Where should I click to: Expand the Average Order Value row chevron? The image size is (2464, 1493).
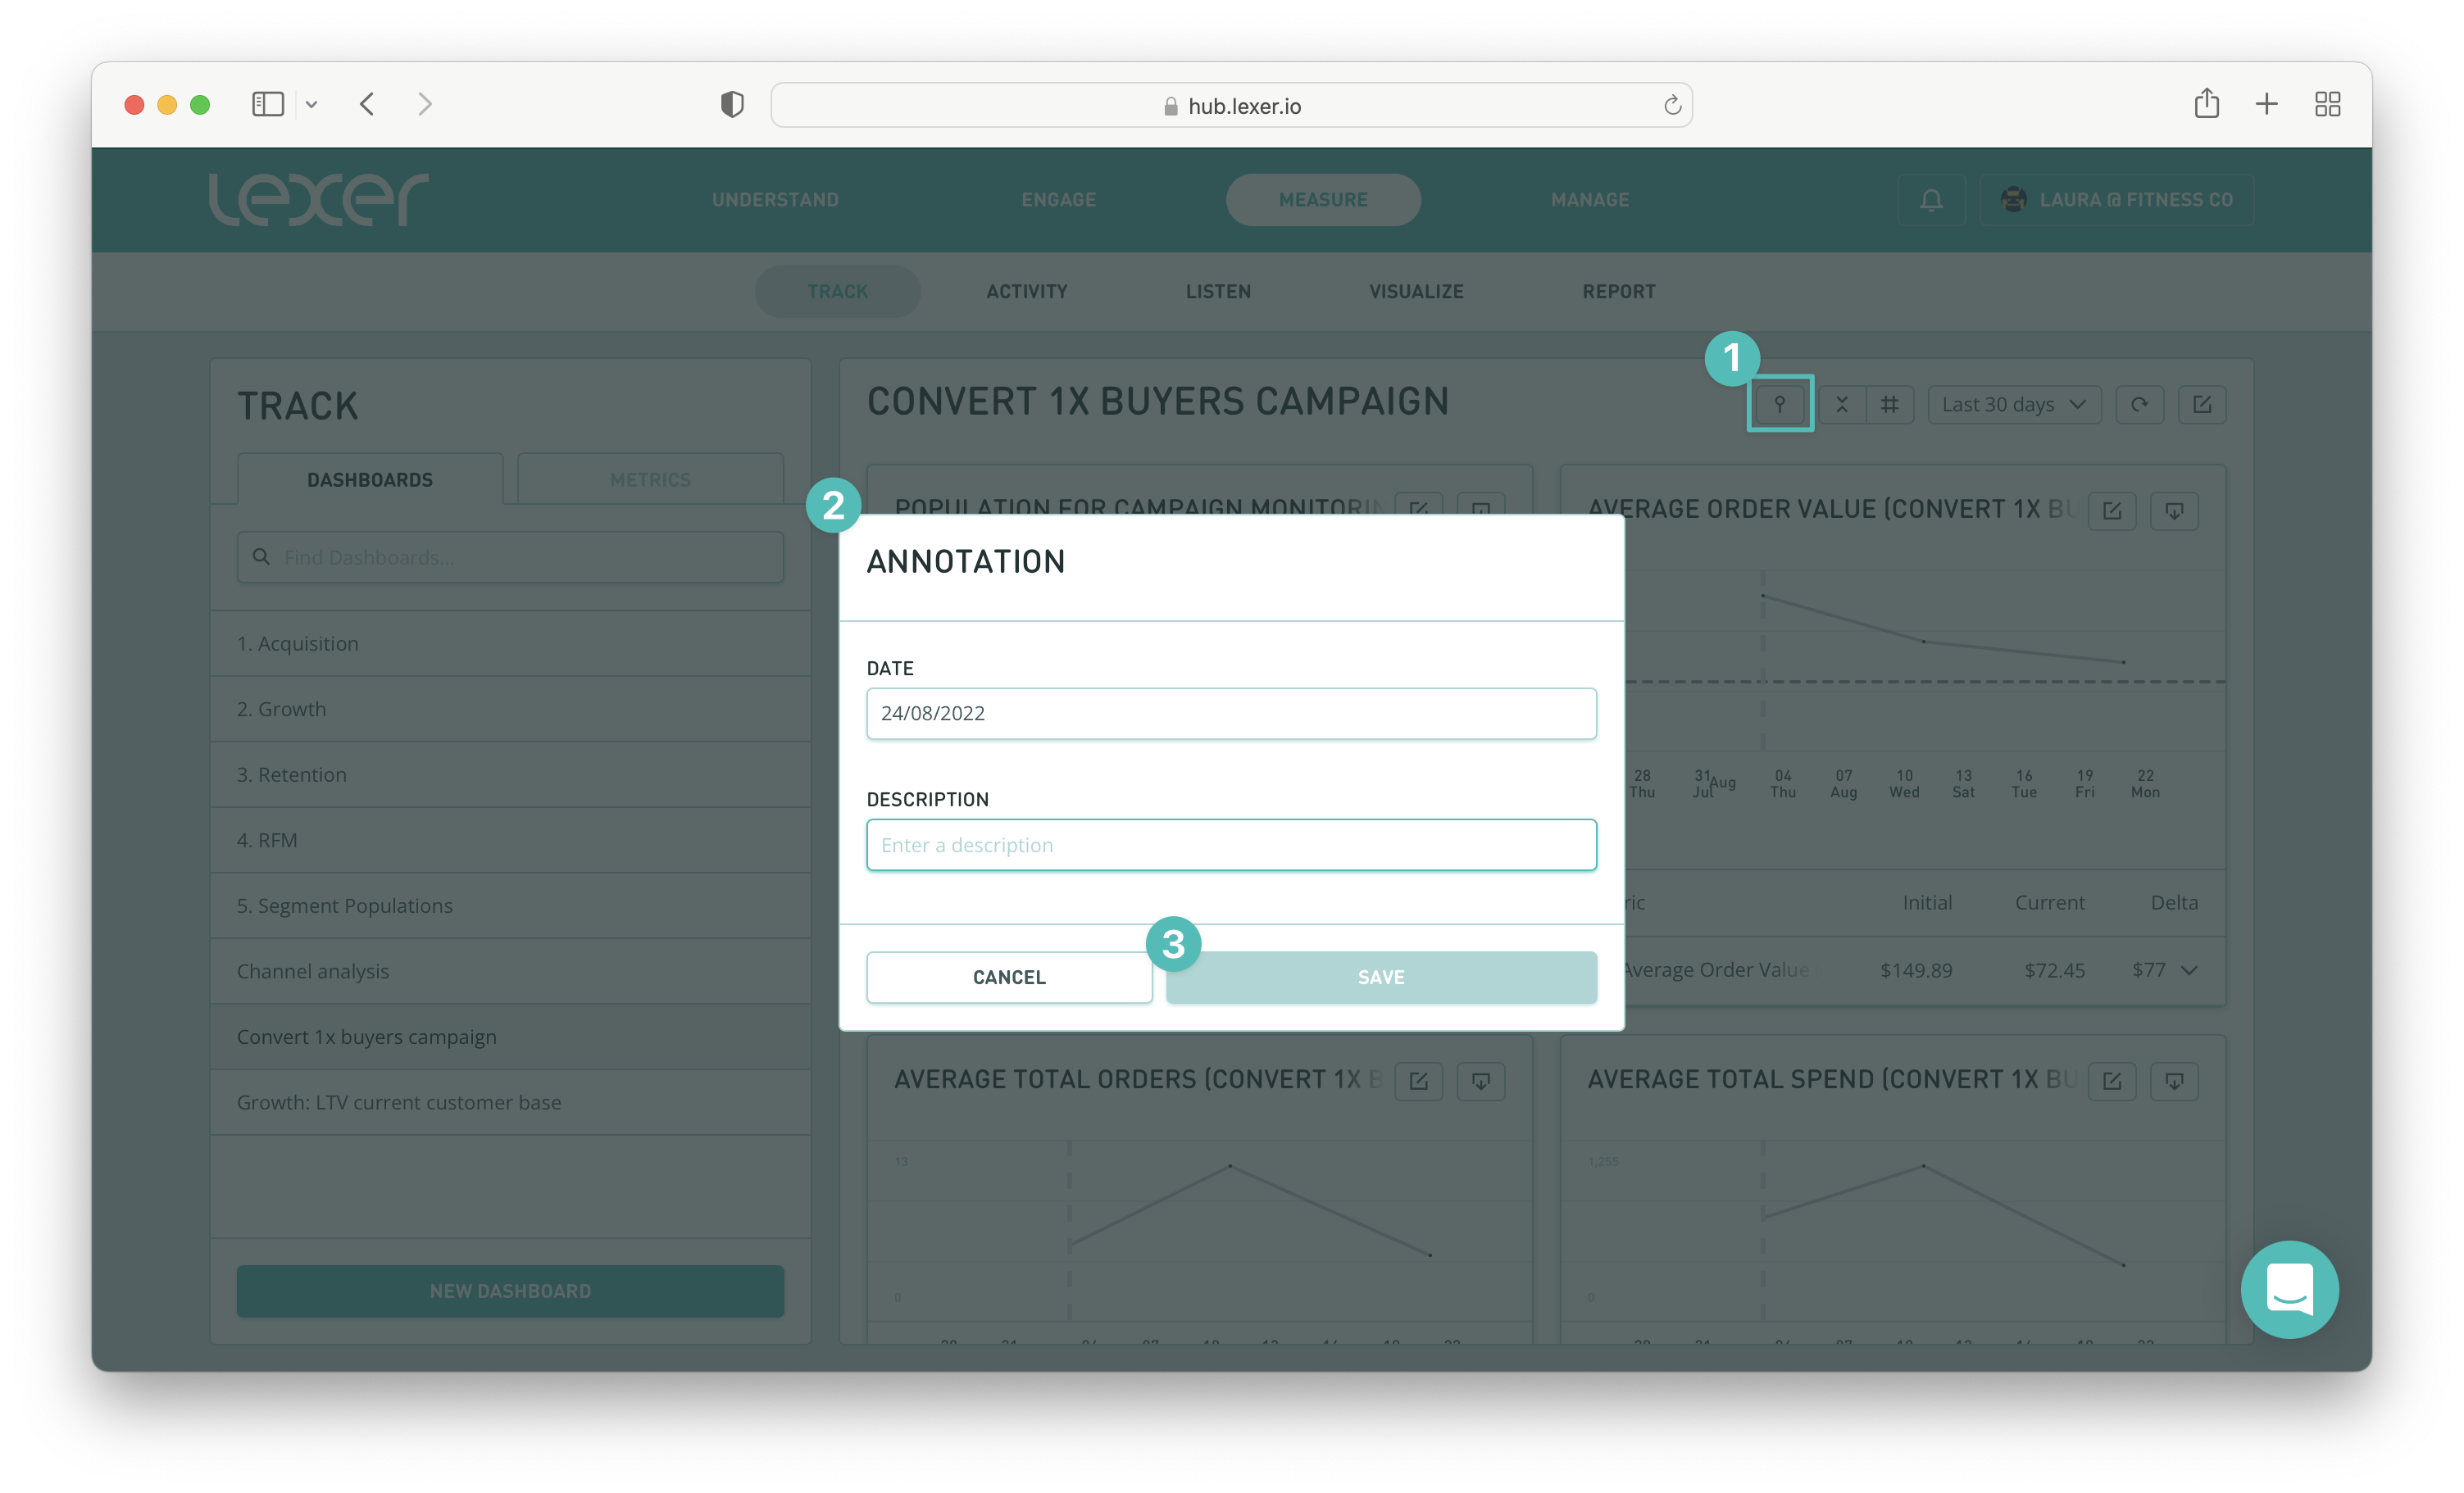pos(2189,970)
